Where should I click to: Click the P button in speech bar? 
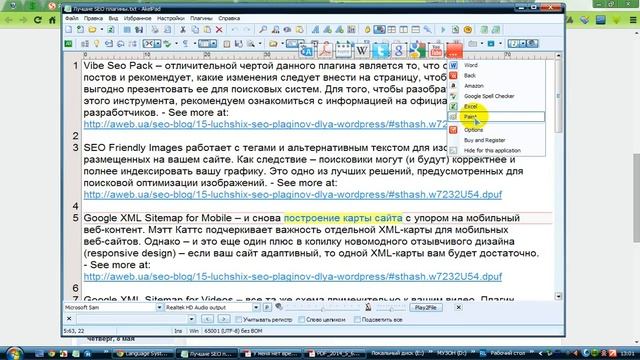267,308
